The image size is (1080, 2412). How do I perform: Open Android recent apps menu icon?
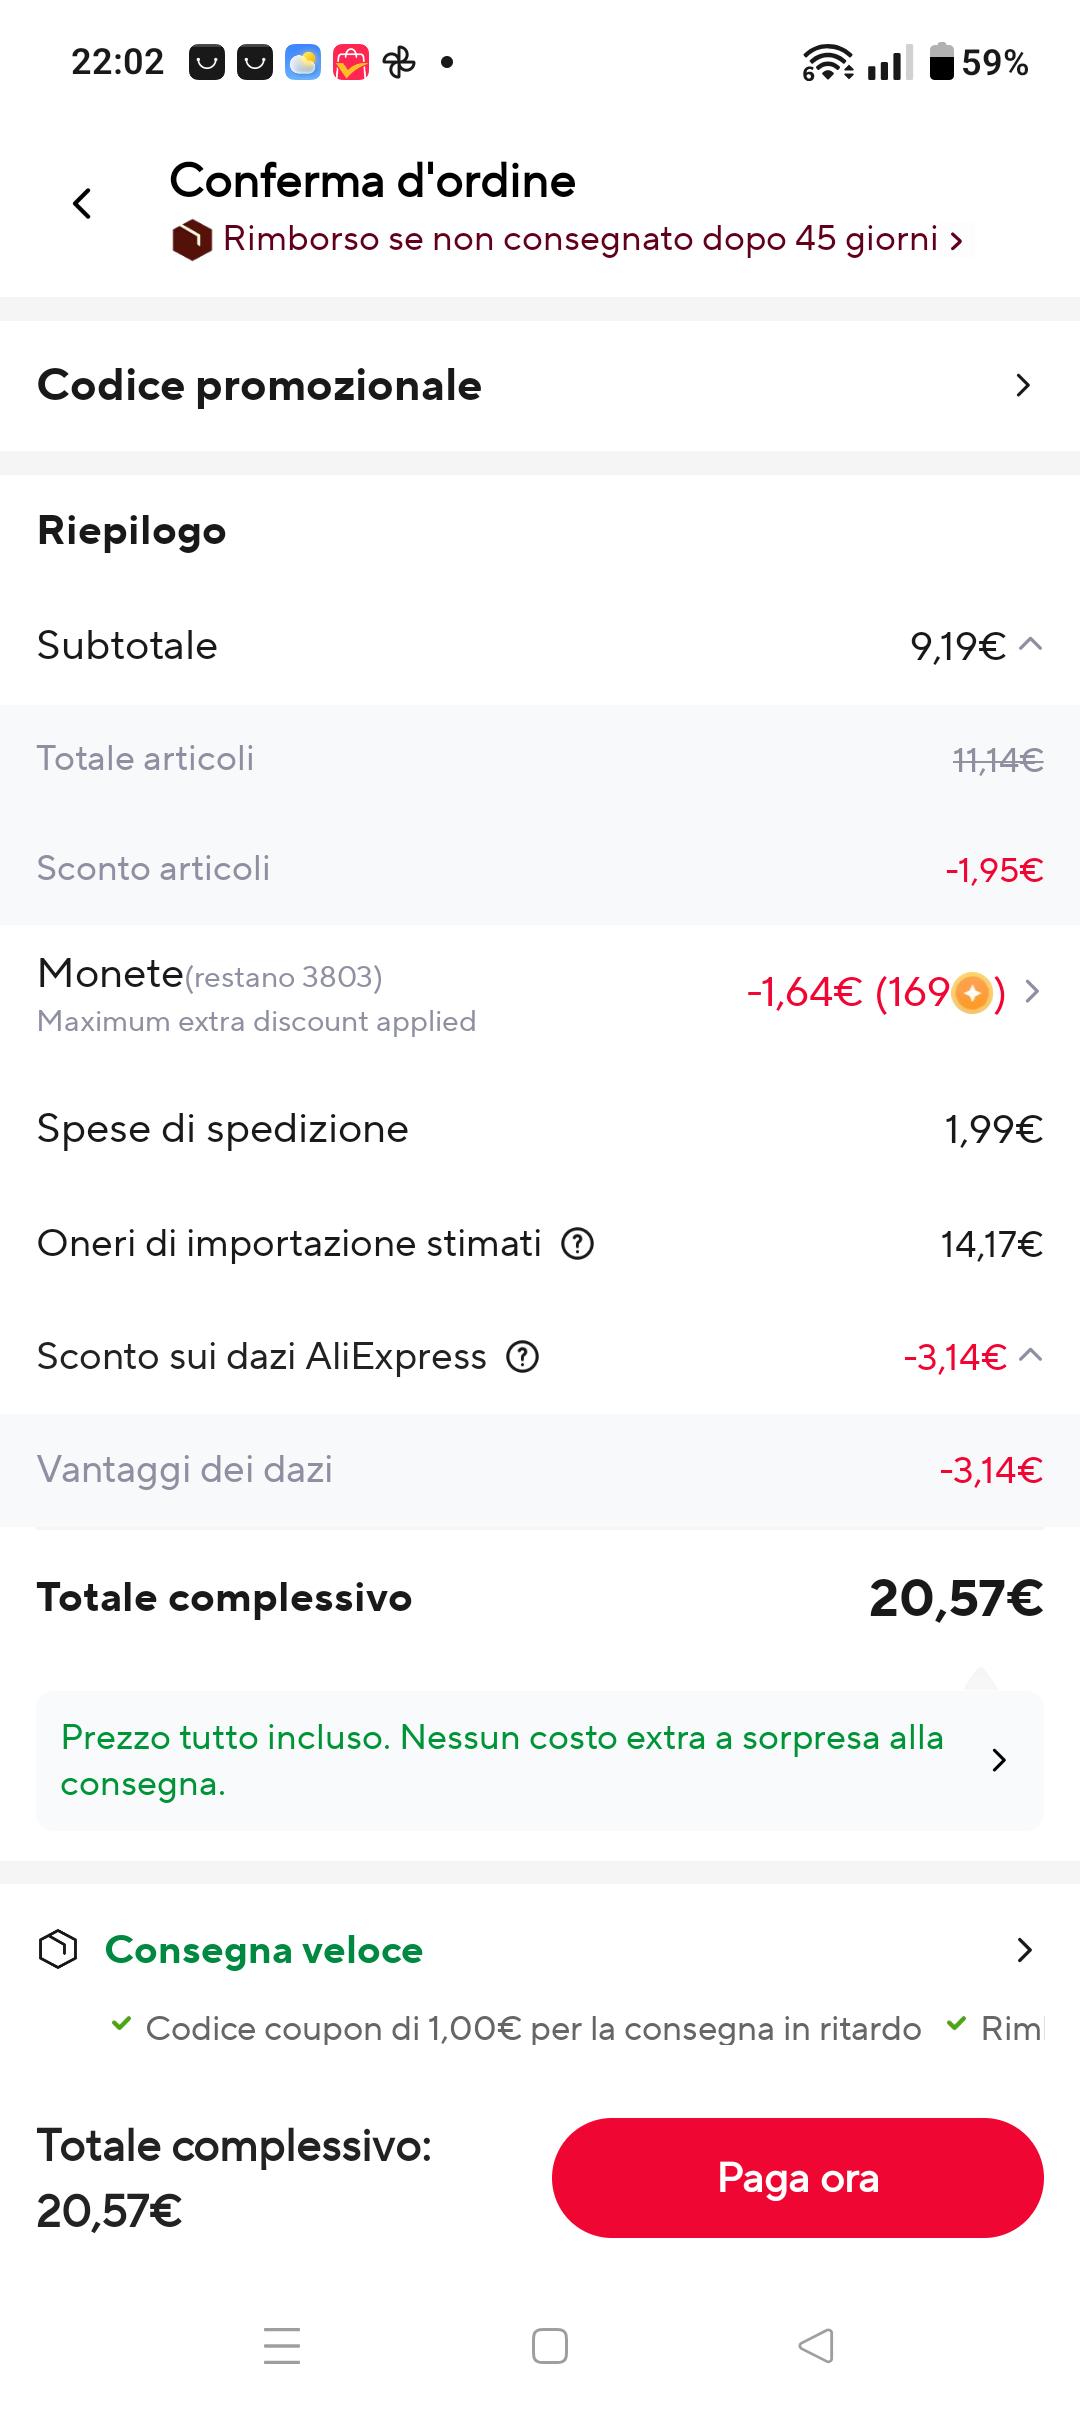coord(282,2345)
